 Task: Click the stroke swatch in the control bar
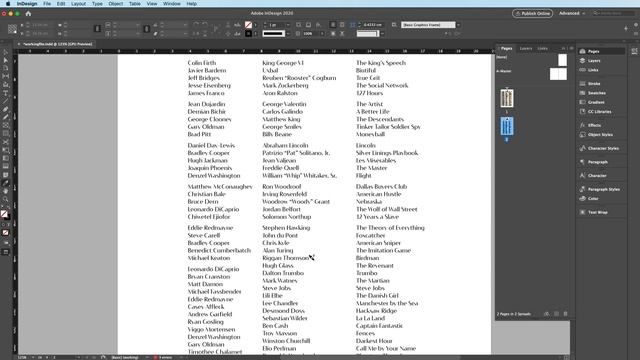click(248, 33)
